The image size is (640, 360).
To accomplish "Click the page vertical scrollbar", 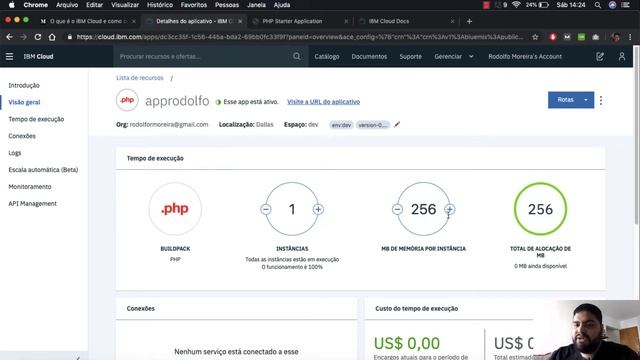I will (x=636, y=136).
